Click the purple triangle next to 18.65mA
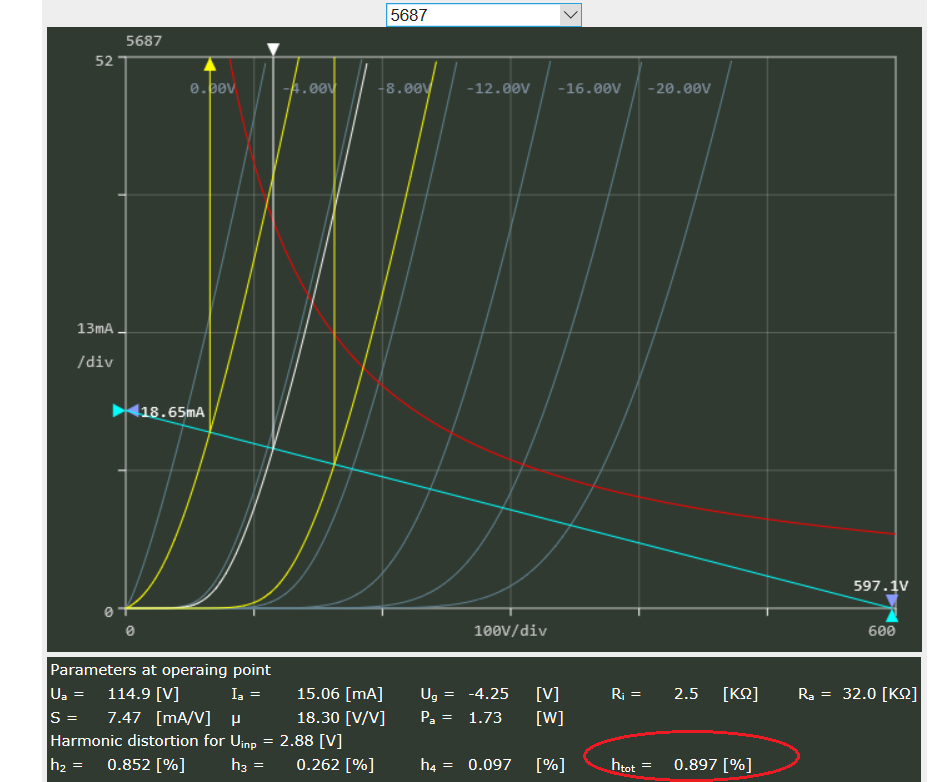949x782 pixels. pyautogui.click(x=133, y=411)
